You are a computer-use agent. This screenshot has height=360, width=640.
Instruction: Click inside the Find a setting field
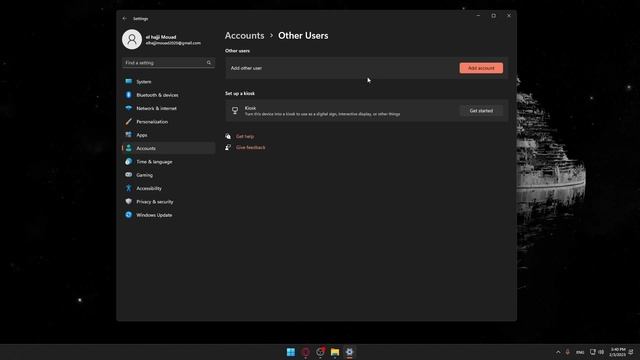[x=168, y=63]
